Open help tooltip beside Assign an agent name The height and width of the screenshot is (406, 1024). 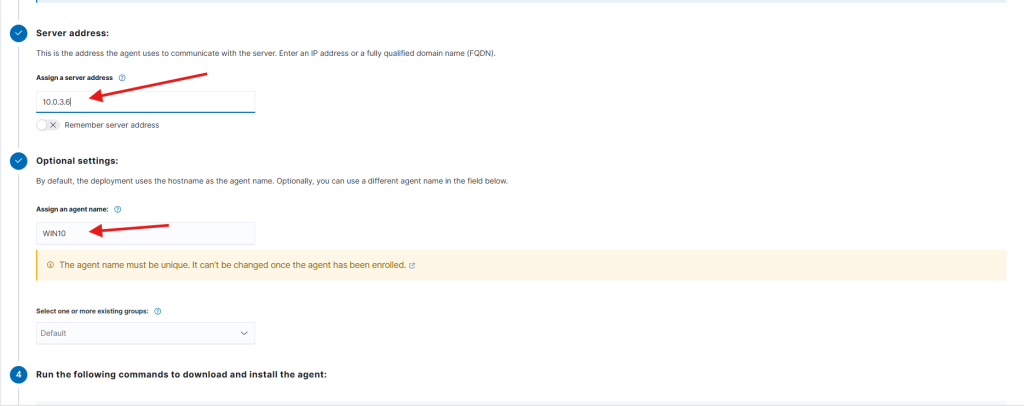tap(118, 209)
